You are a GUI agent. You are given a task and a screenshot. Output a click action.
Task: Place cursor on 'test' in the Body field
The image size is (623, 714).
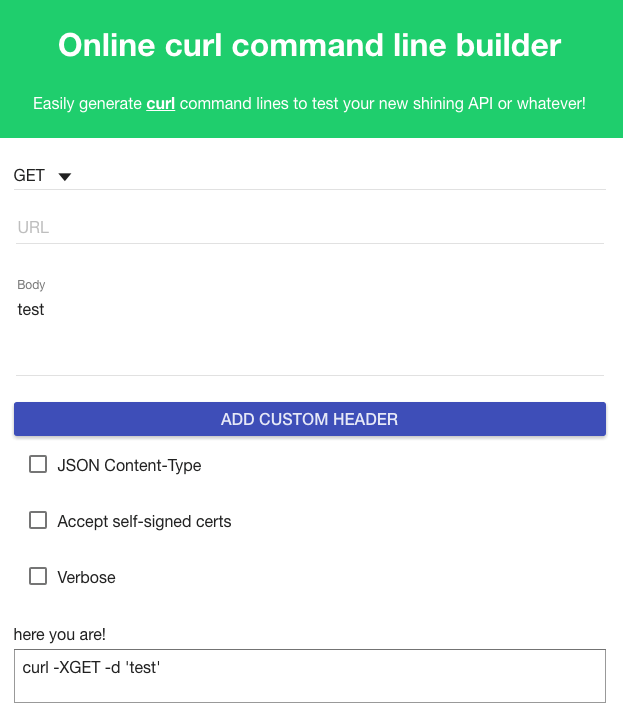pyautogui.click(x=31, y=310)
